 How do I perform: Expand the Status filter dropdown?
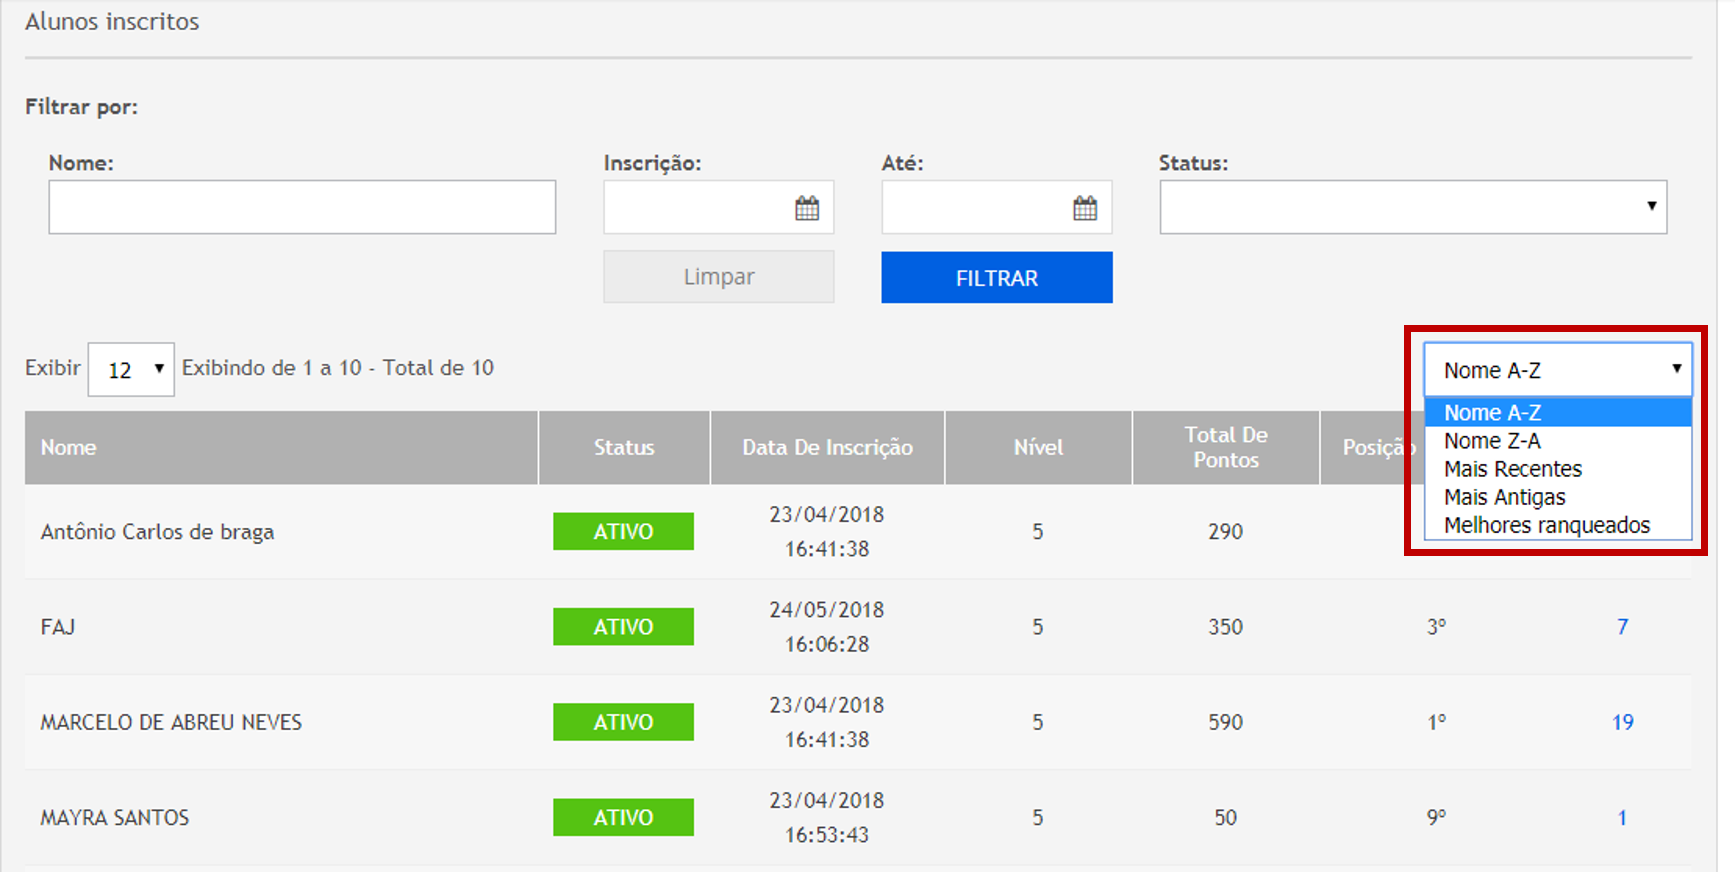point(1412,208)
